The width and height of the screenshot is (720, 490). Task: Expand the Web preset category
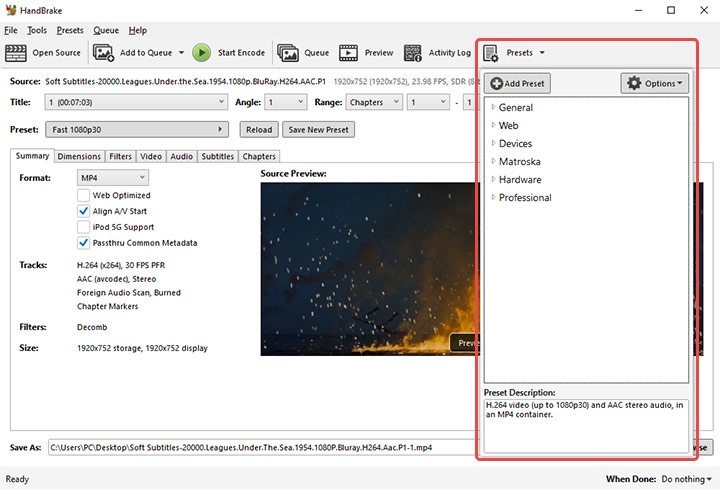pyautogui.click(x=493, y=125)
